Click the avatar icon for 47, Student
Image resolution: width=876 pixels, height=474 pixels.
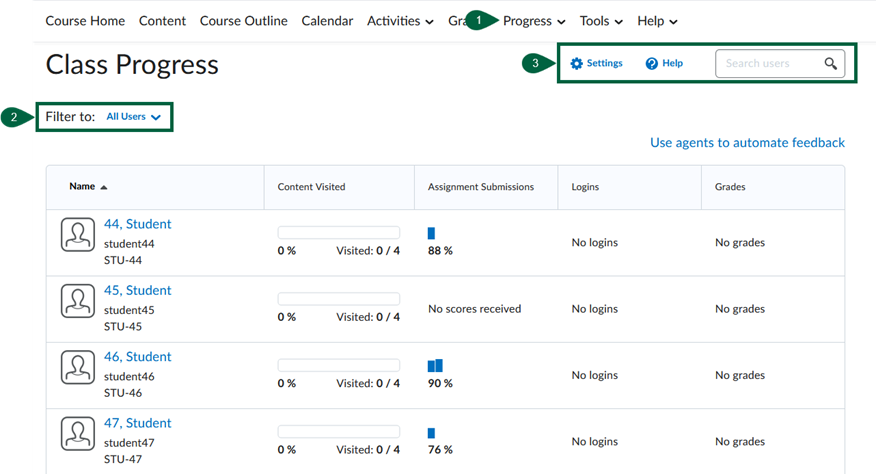pyautogui.click(x=78, y=433)
